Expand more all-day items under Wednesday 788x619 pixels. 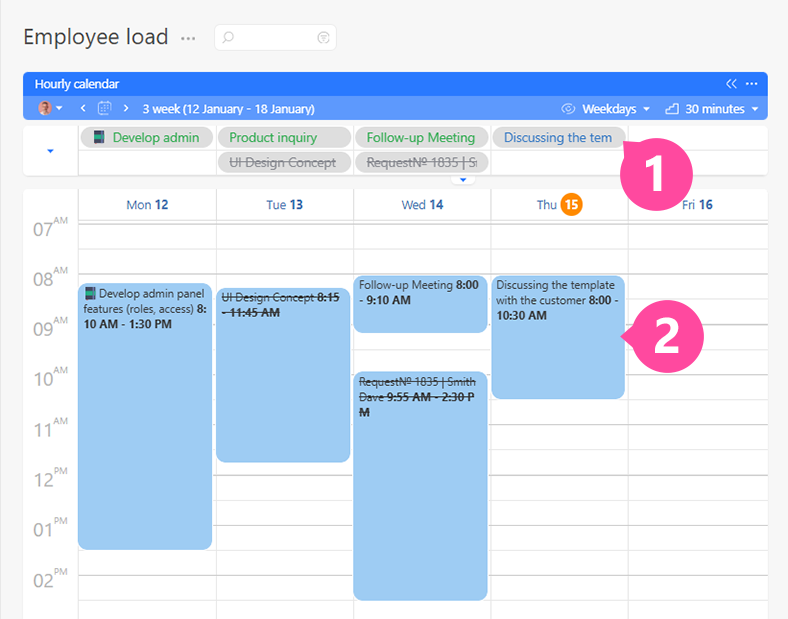(461, 180)
